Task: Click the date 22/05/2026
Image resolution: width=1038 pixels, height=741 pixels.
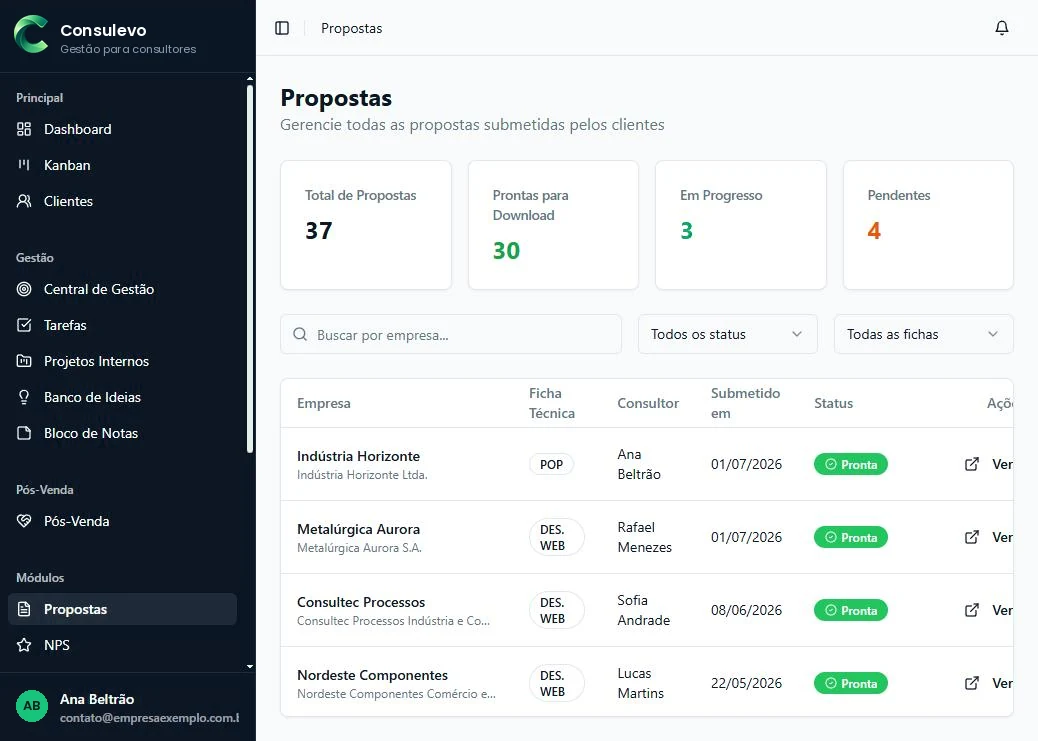Action: pyautogui.click(x=746, y=683)
